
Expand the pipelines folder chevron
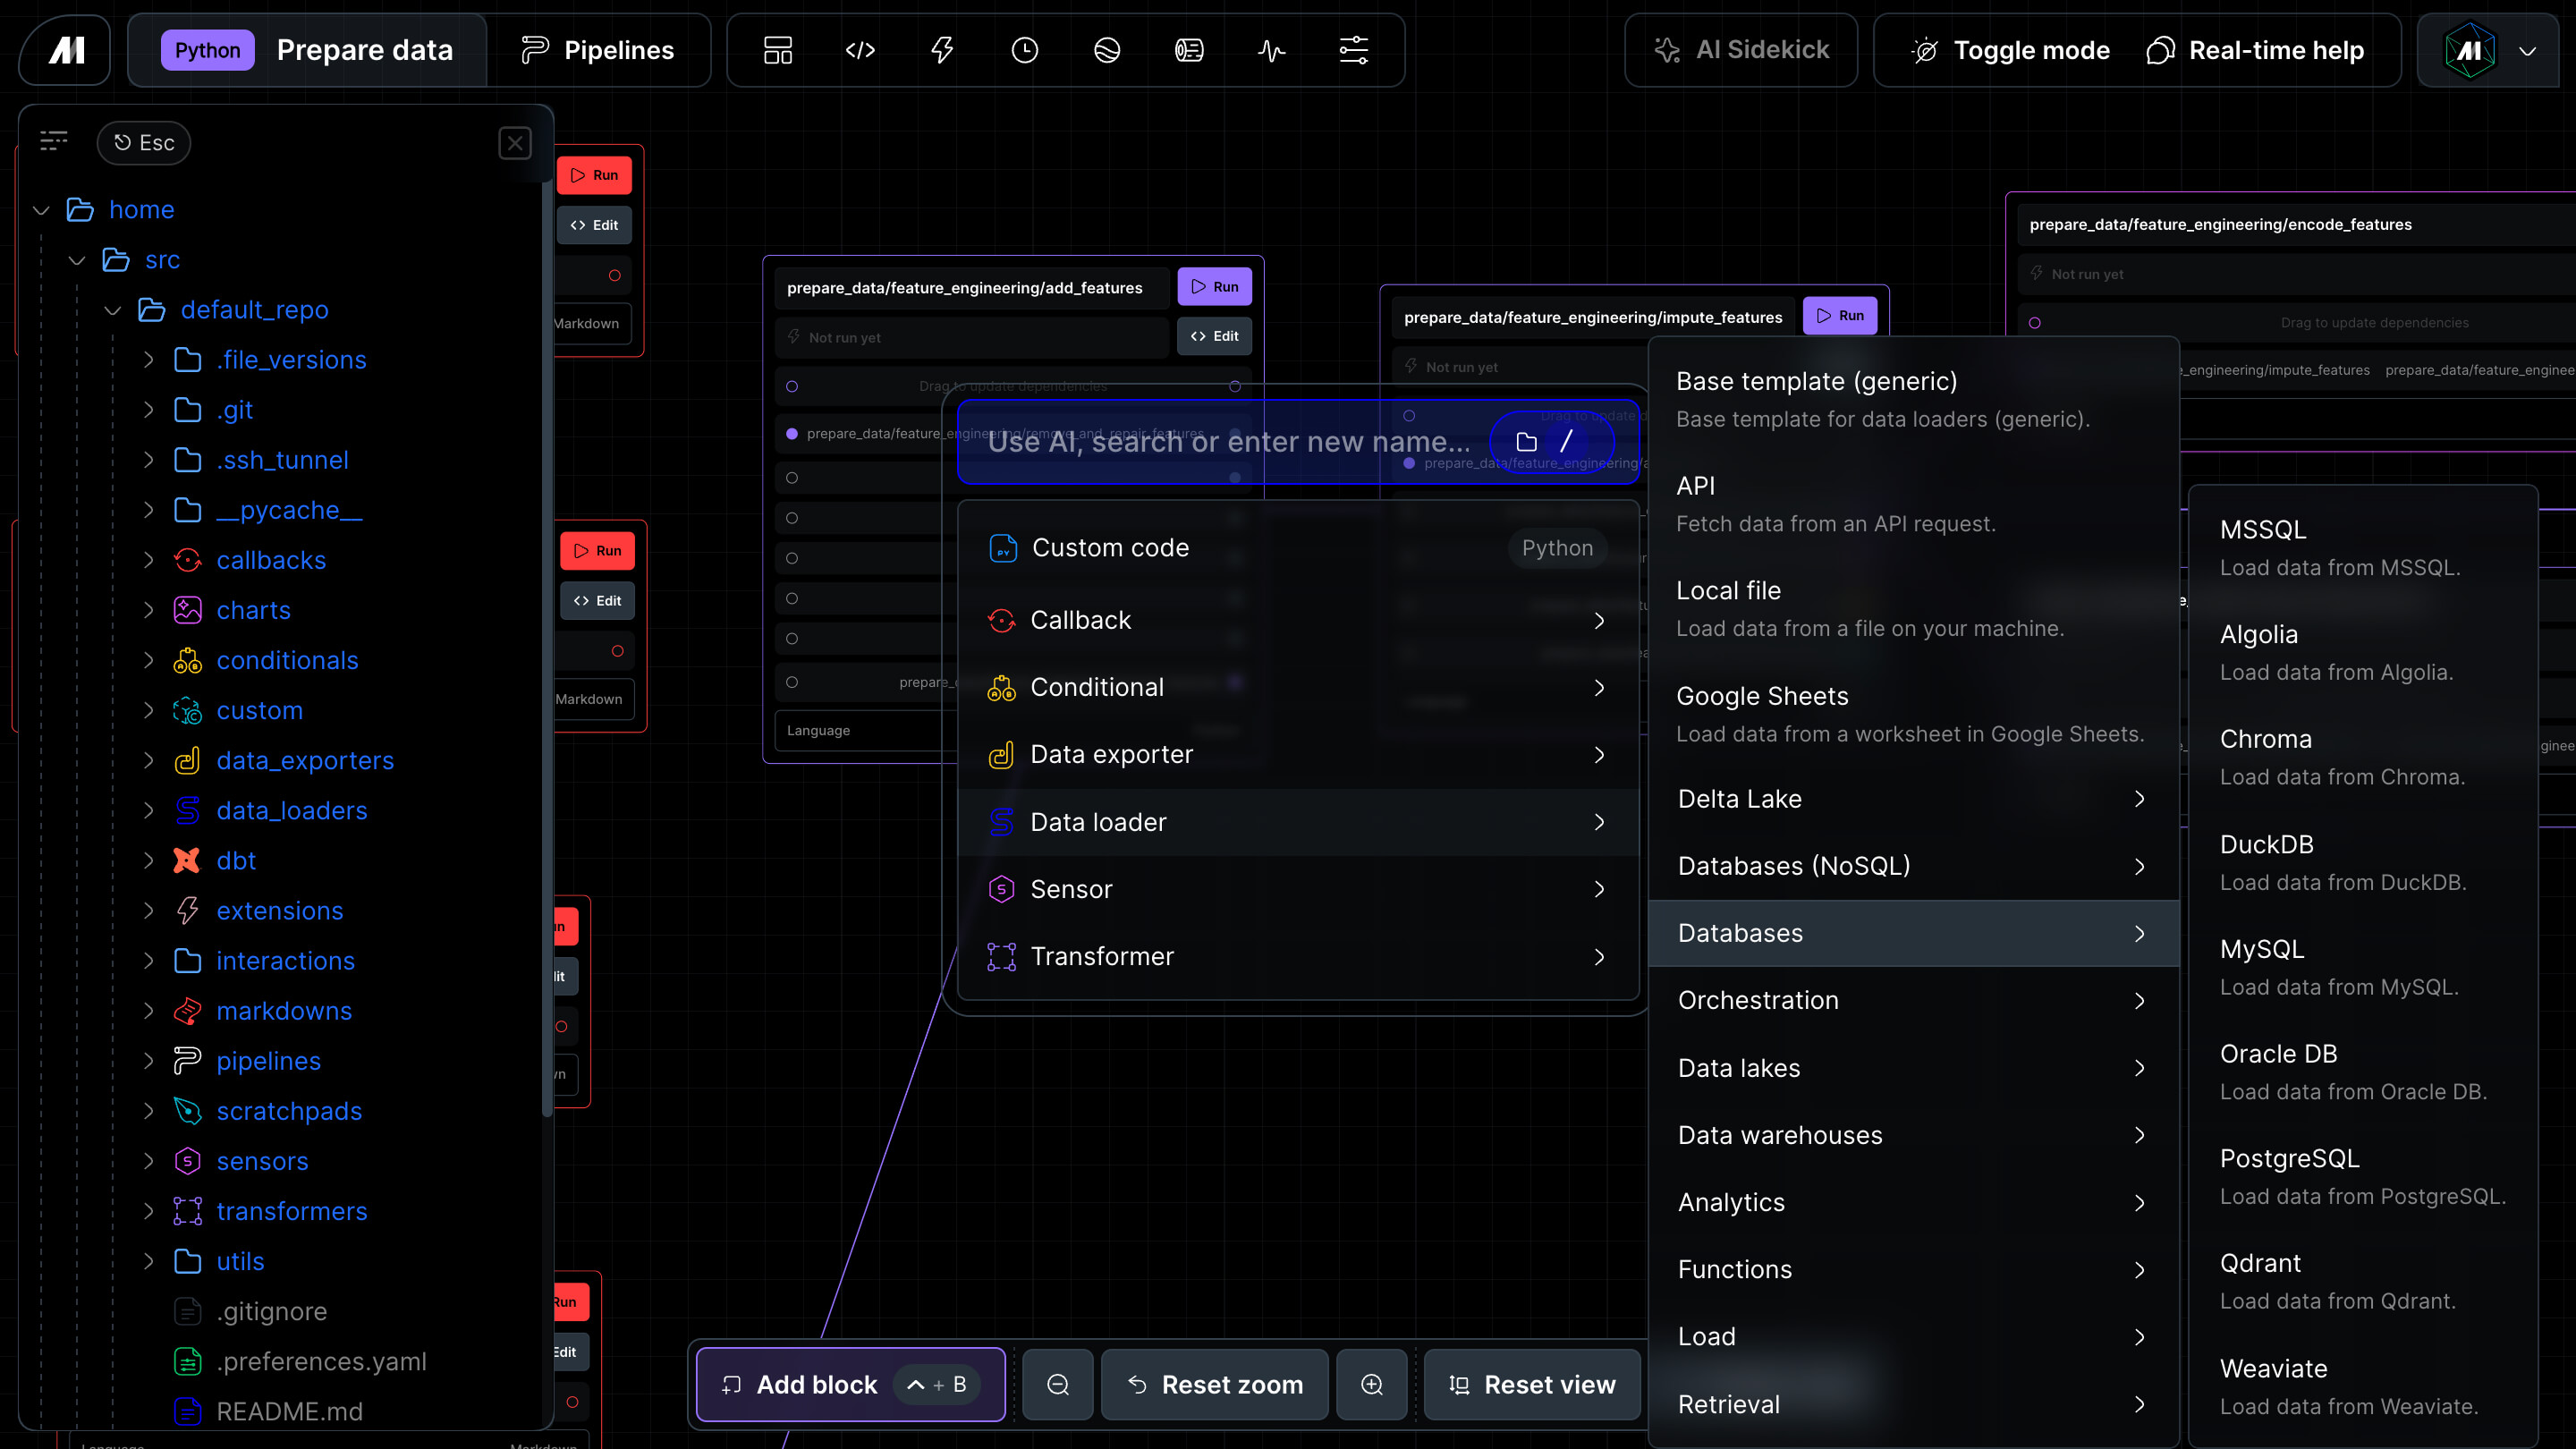pyautogui.click(x=149, y=1061)
